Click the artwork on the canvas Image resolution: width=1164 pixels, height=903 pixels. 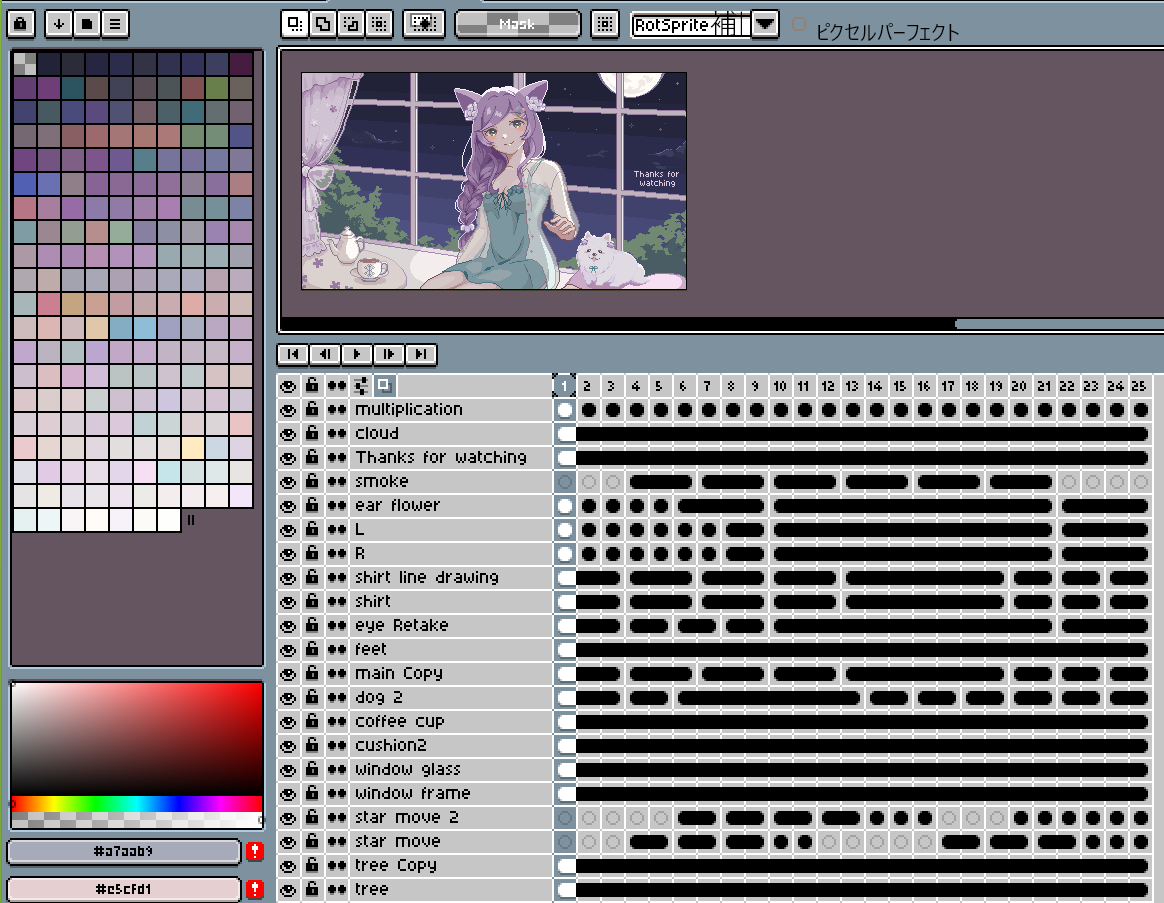tap(494, 180)
